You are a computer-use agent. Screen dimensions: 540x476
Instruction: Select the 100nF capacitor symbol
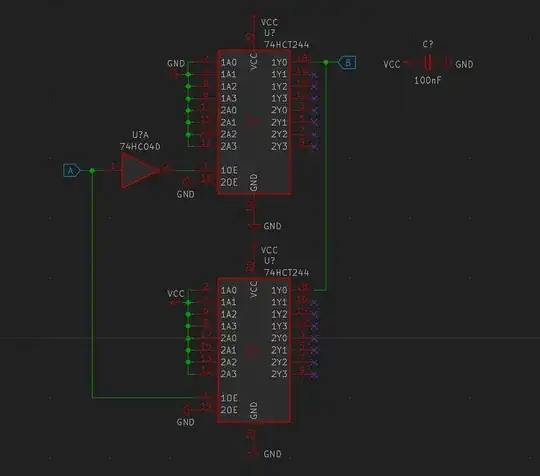[x=428, y=63]
